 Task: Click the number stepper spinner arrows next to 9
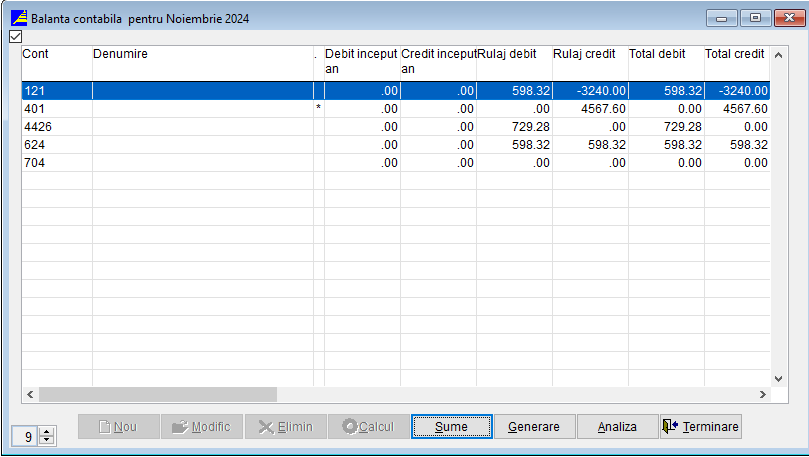tap(47, 436)
